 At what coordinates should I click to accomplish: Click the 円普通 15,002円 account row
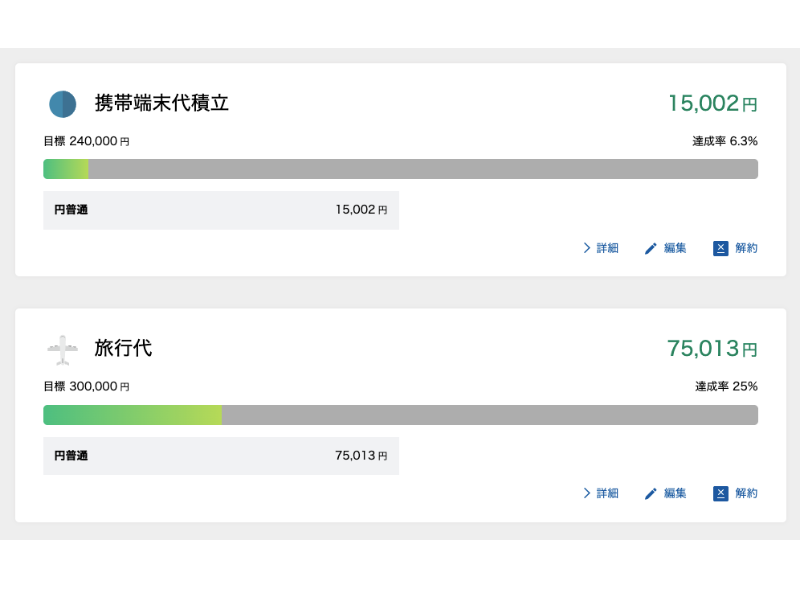pyautogui.click(x=221, y=210)
